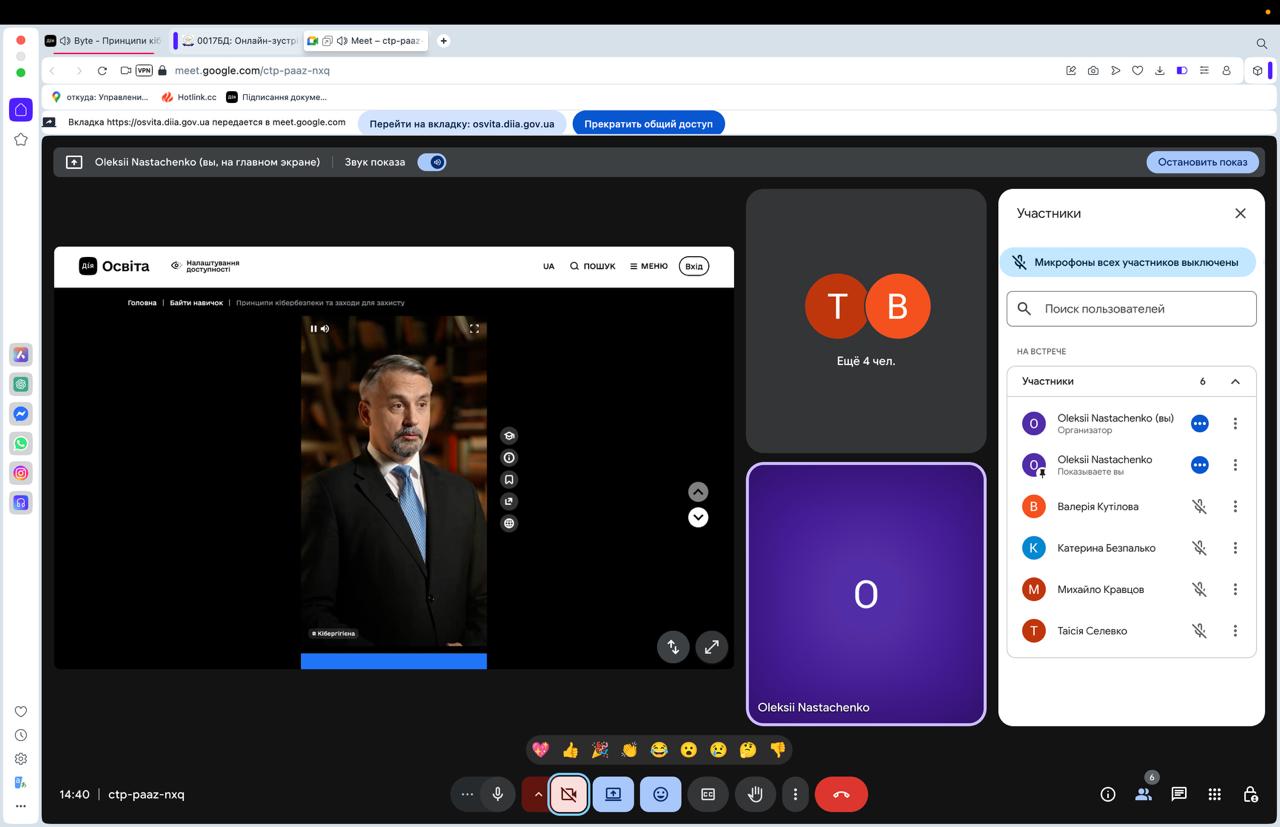The image size is (1280, 827).
Task: Open more options for Валерія Кутілова
Action: (x=1235, y=506)
